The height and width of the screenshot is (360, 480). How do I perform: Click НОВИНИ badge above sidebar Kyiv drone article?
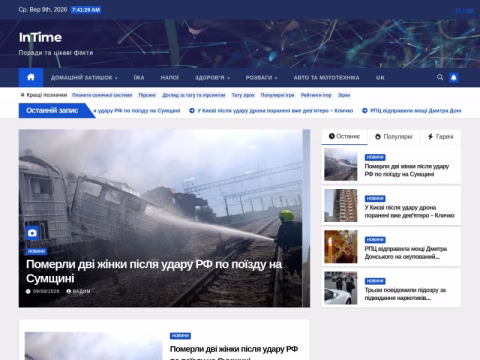(x=375, y=199)
